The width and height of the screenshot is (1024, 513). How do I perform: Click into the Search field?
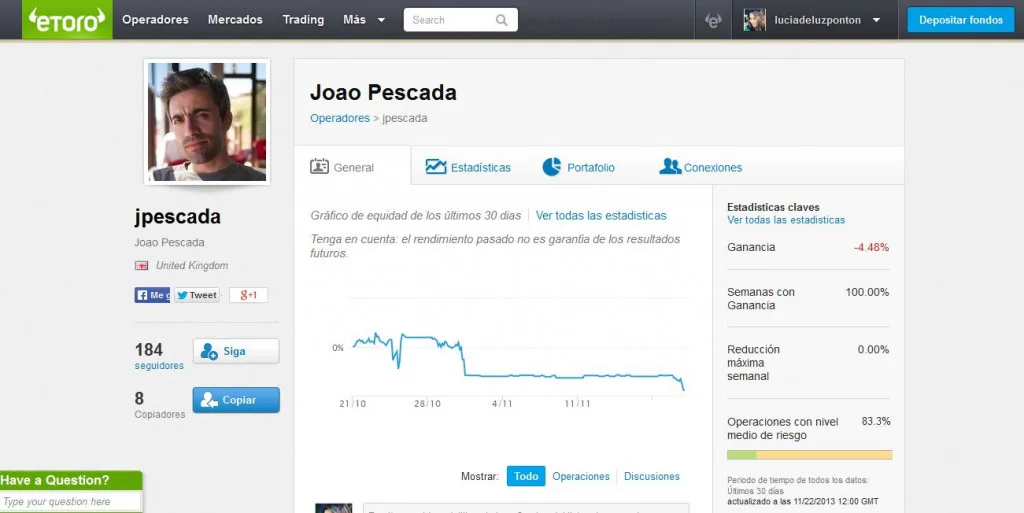460,20
